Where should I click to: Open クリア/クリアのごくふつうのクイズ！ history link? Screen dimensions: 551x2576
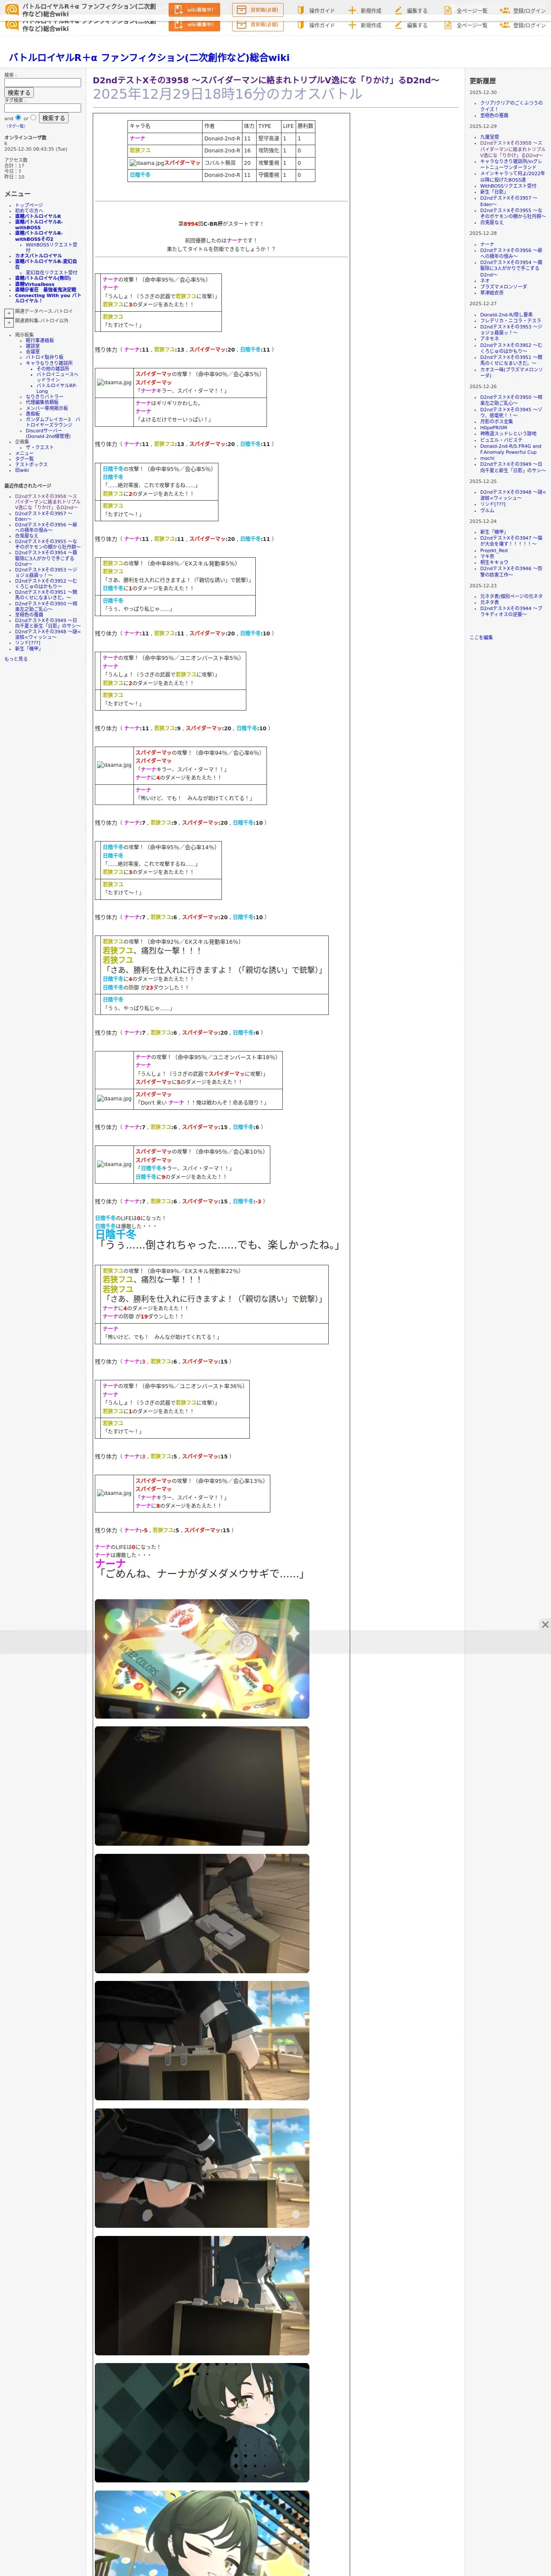pyautogui.click(x=511, y=106)
